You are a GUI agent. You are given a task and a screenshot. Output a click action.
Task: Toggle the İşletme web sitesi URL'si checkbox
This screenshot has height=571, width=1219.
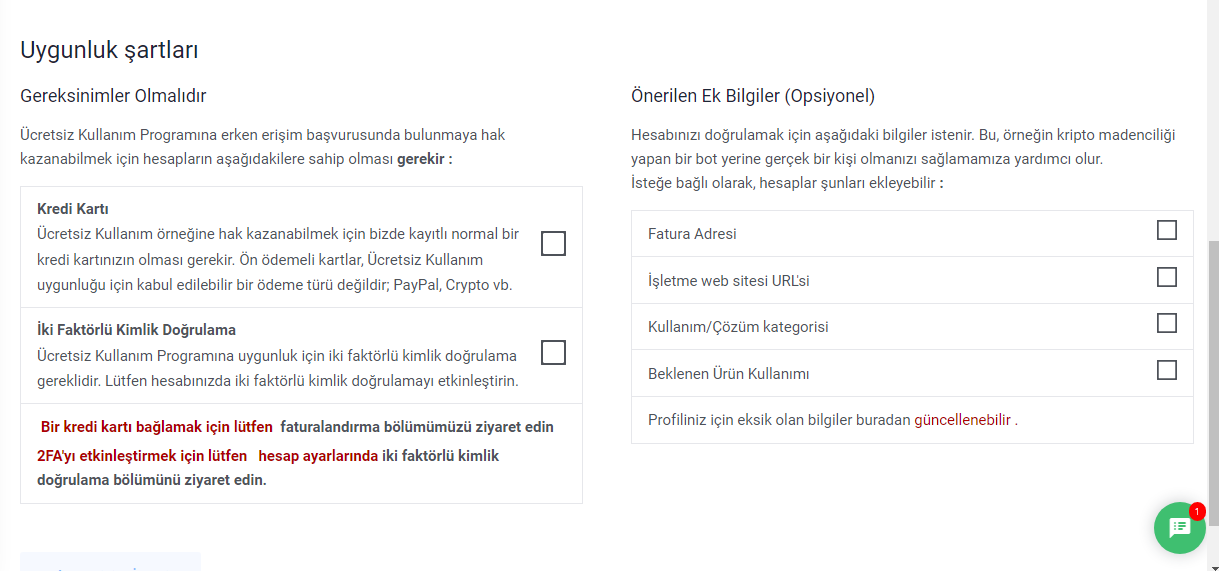click(1166, 277)
